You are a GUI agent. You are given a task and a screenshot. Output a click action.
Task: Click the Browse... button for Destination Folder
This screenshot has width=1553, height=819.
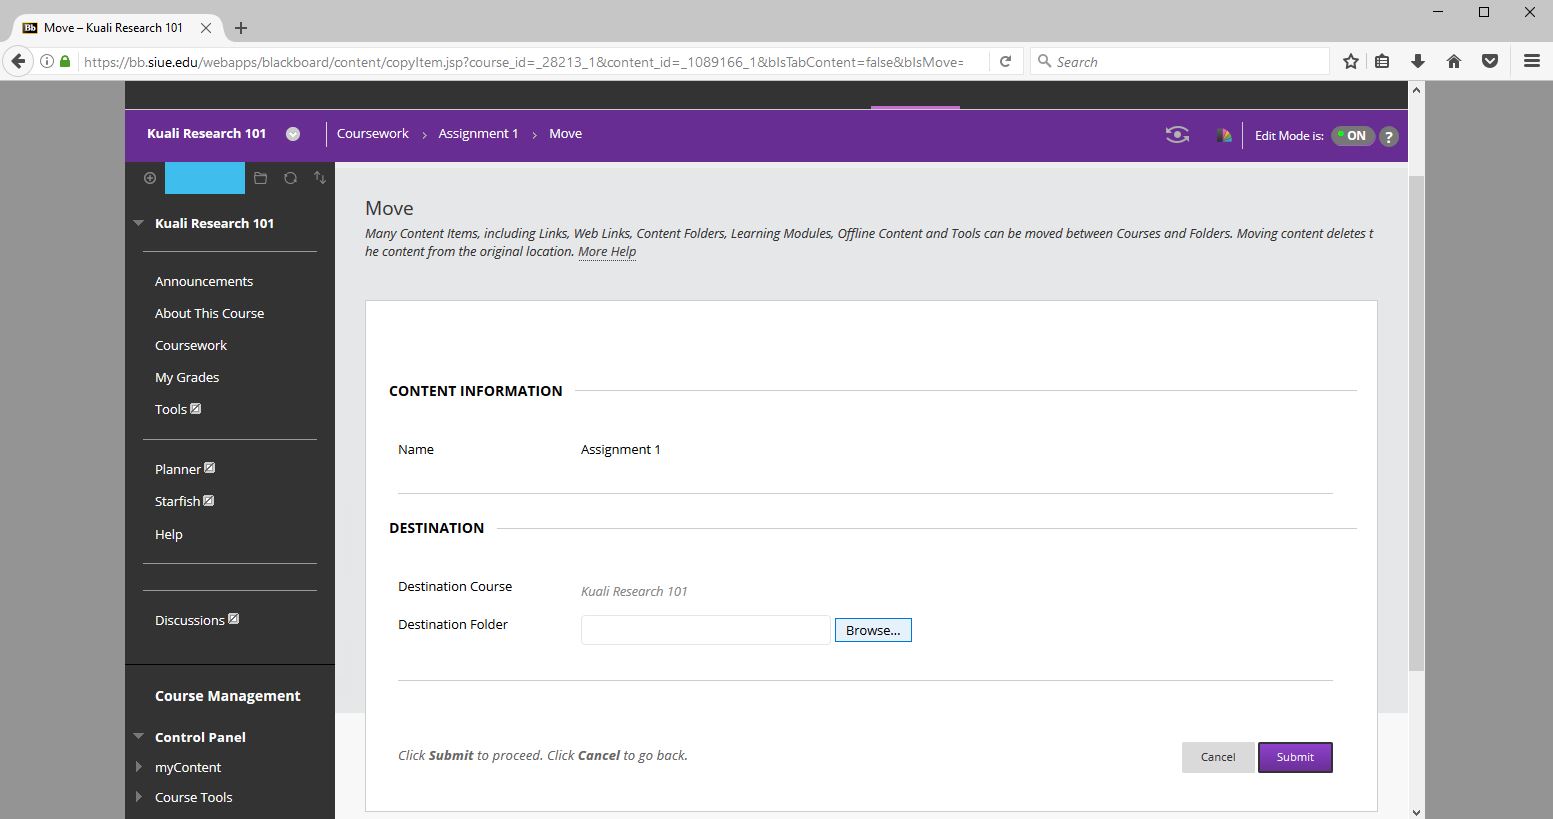point(873,630)
